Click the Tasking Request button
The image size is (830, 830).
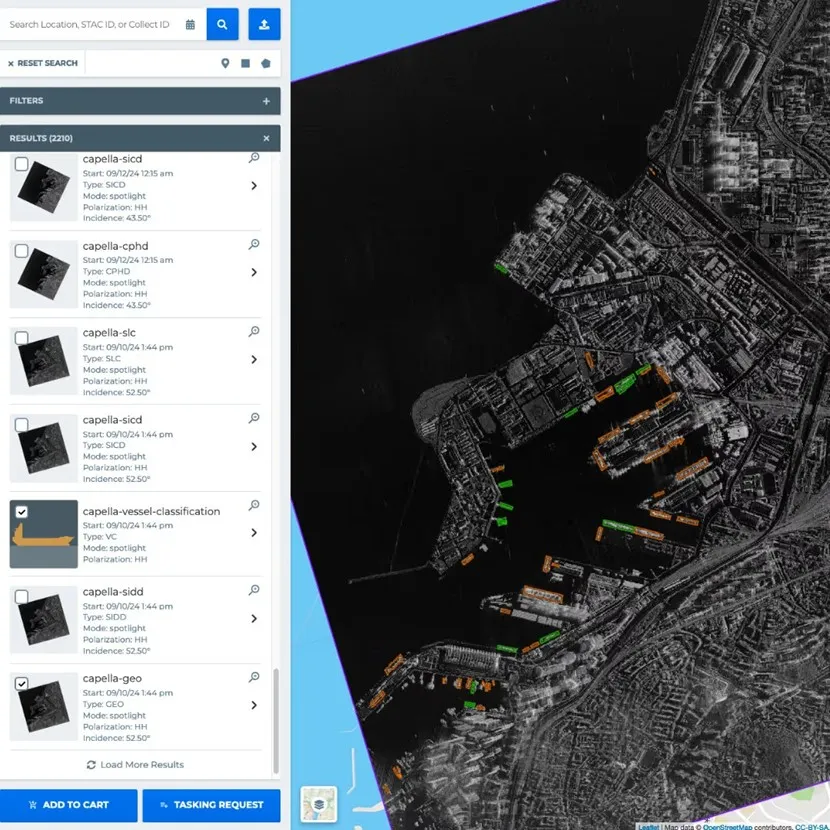click(x=211, y=805)
